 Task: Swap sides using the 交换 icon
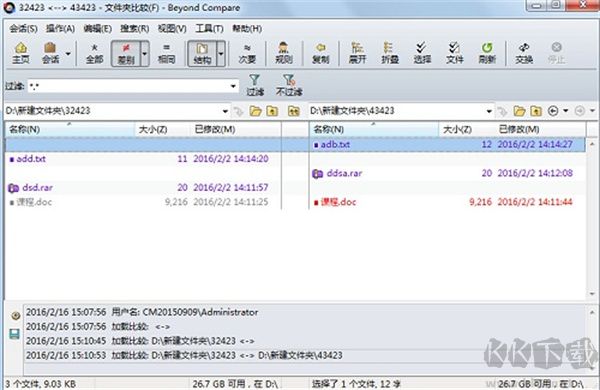[x=524, y=53]
